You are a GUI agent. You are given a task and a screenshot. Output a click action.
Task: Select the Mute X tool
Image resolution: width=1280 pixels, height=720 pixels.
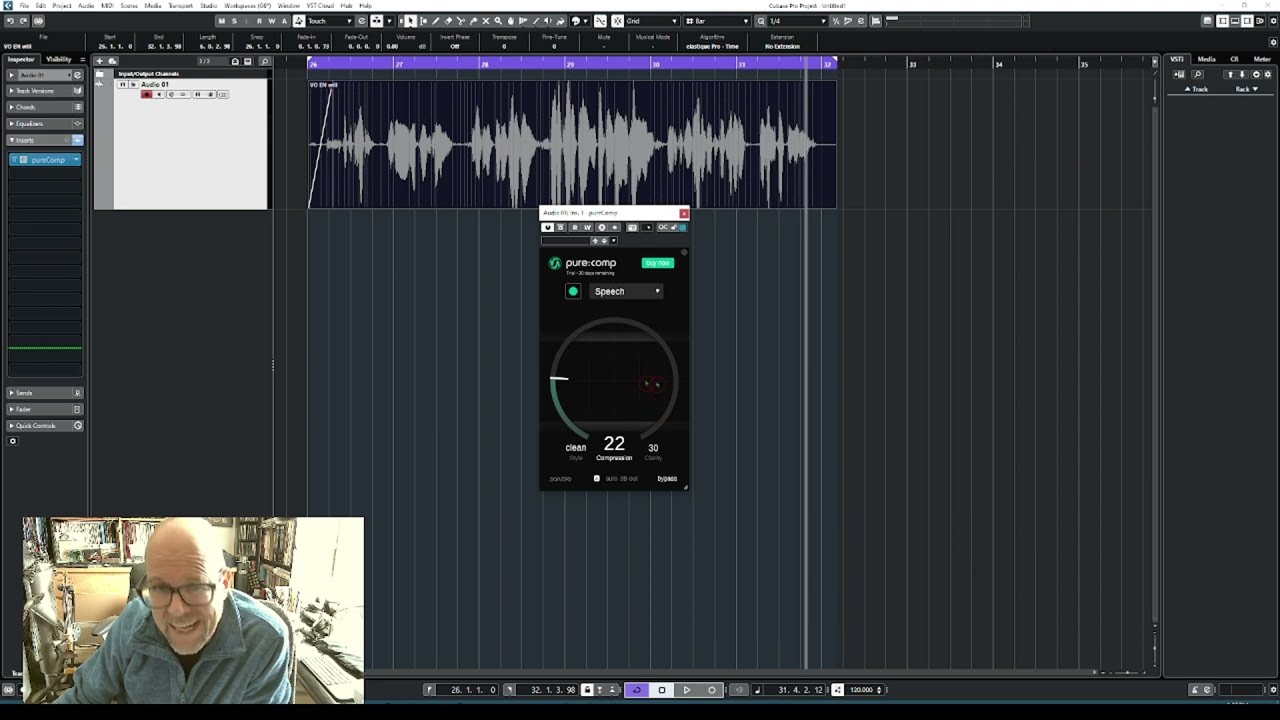[486, 21]
